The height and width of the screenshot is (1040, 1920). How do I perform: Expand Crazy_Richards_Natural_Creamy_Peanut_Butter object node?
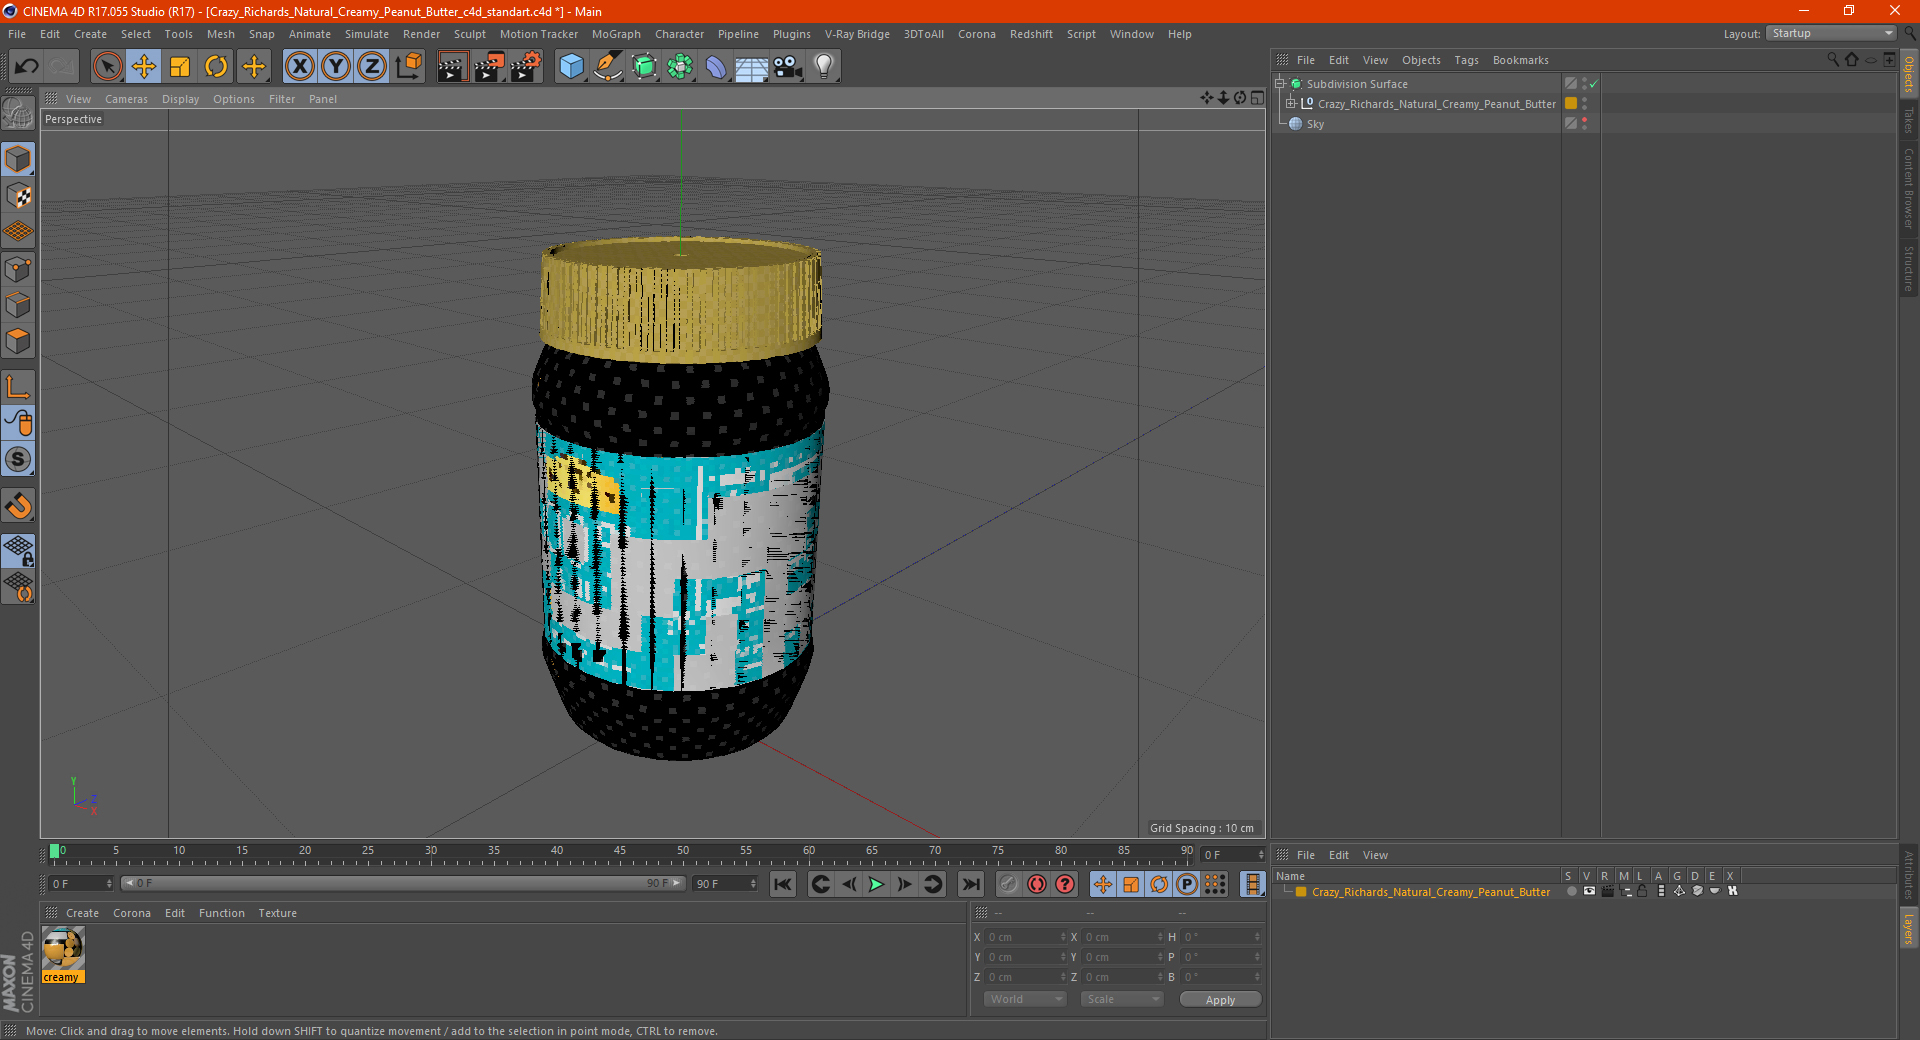tap(1290, 104)
